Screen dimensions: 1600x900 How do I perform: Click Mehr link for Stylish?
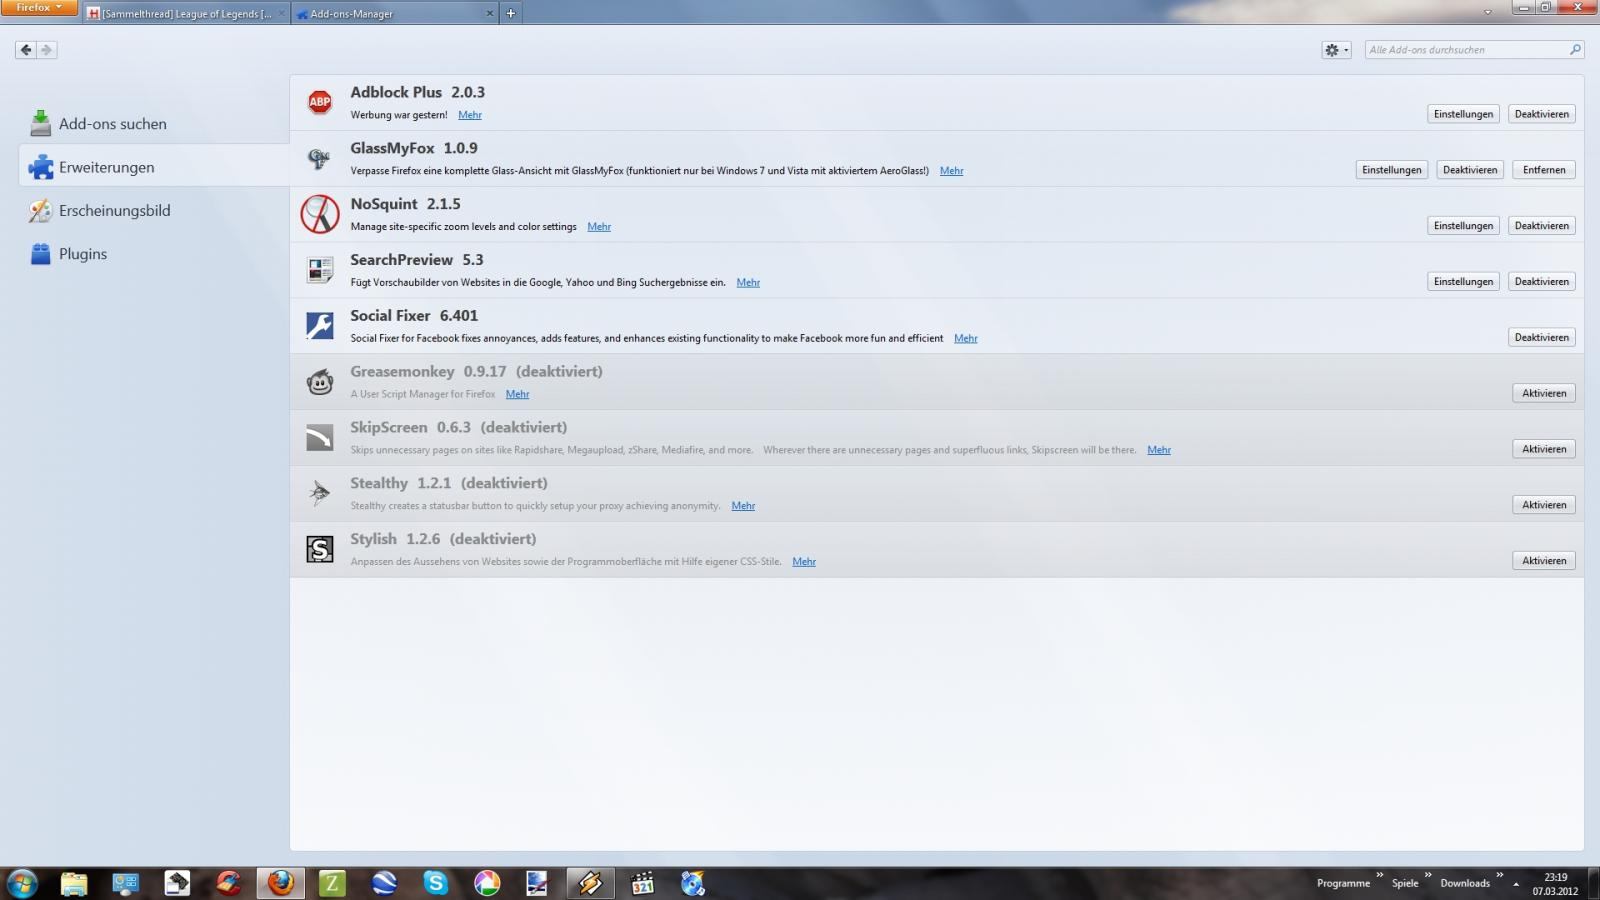pyautogui.click(x=804, y=562)
